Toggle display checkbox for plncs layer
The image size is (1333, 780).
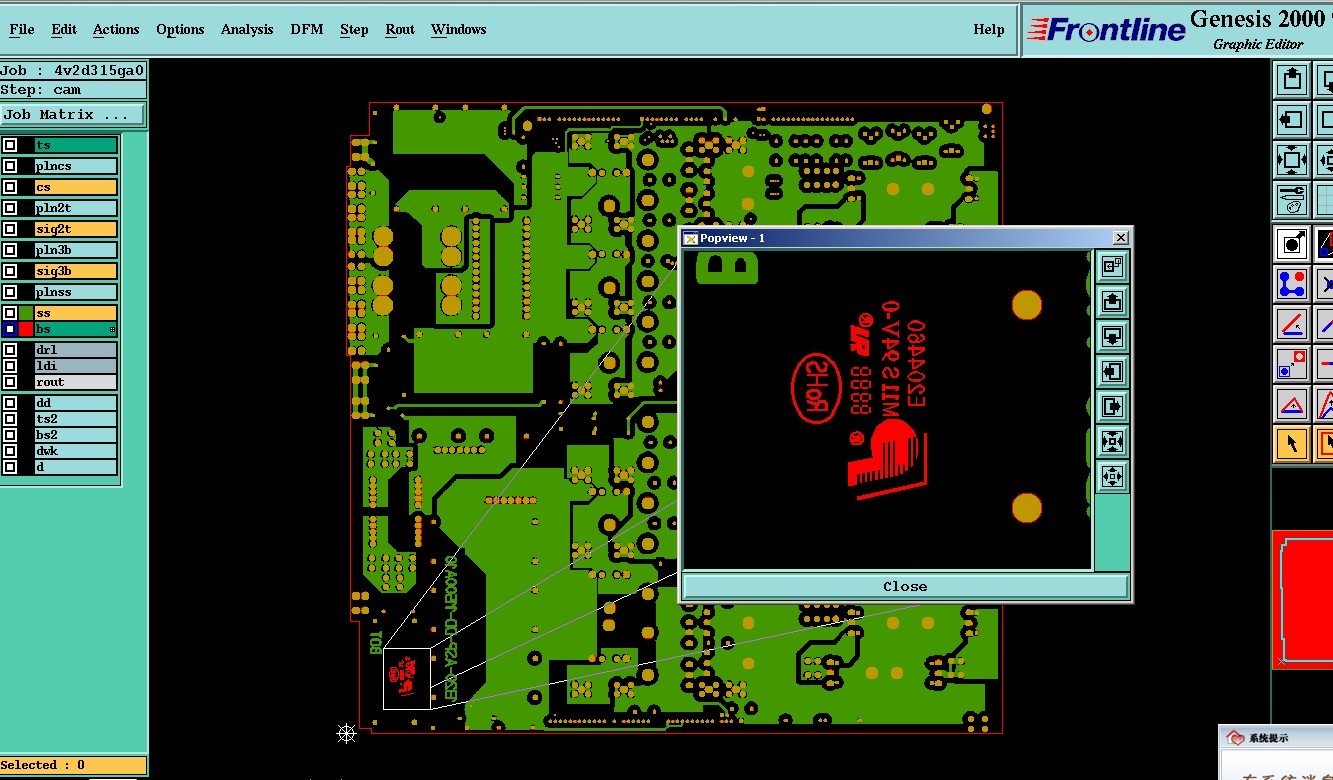click(10, 166)
